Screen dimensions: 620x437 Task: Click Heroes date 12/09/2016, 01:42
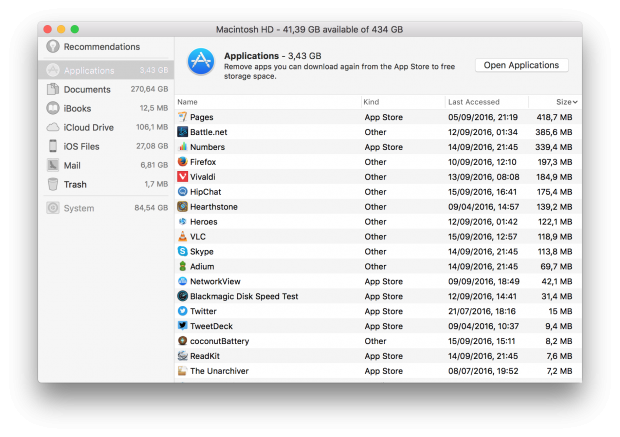[x=483, y=222]
